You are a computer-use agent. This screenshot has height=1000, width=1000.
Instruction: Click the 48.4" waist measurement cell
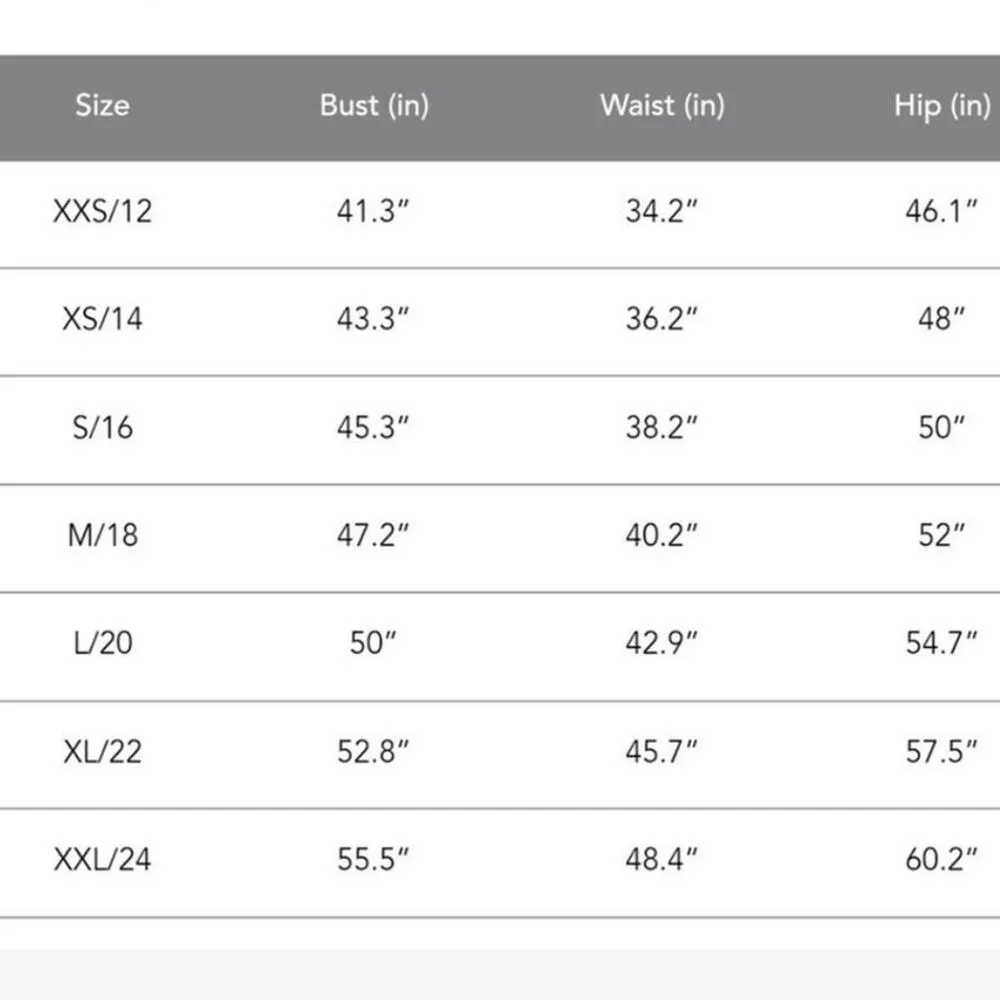(x=661, y=859)
